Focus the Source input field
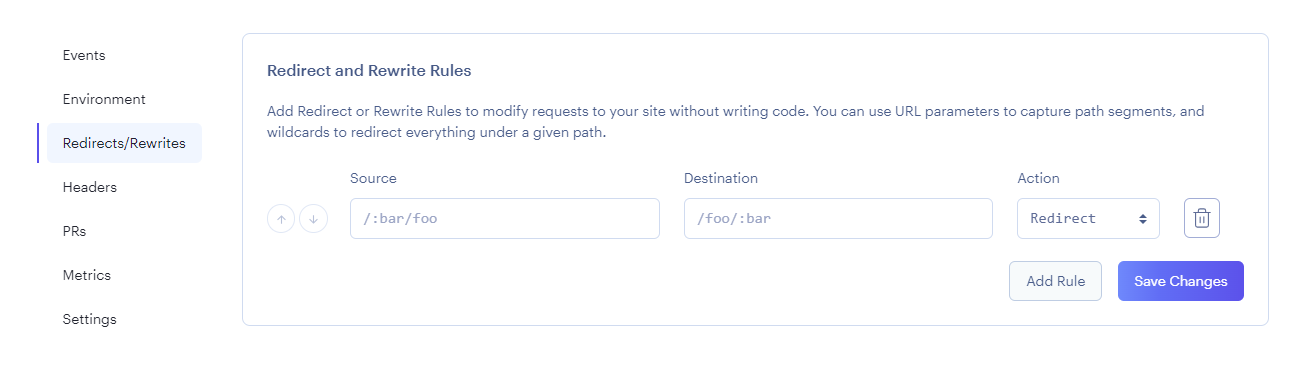Viewport: 1314px width, 365px height. point(505,218)
